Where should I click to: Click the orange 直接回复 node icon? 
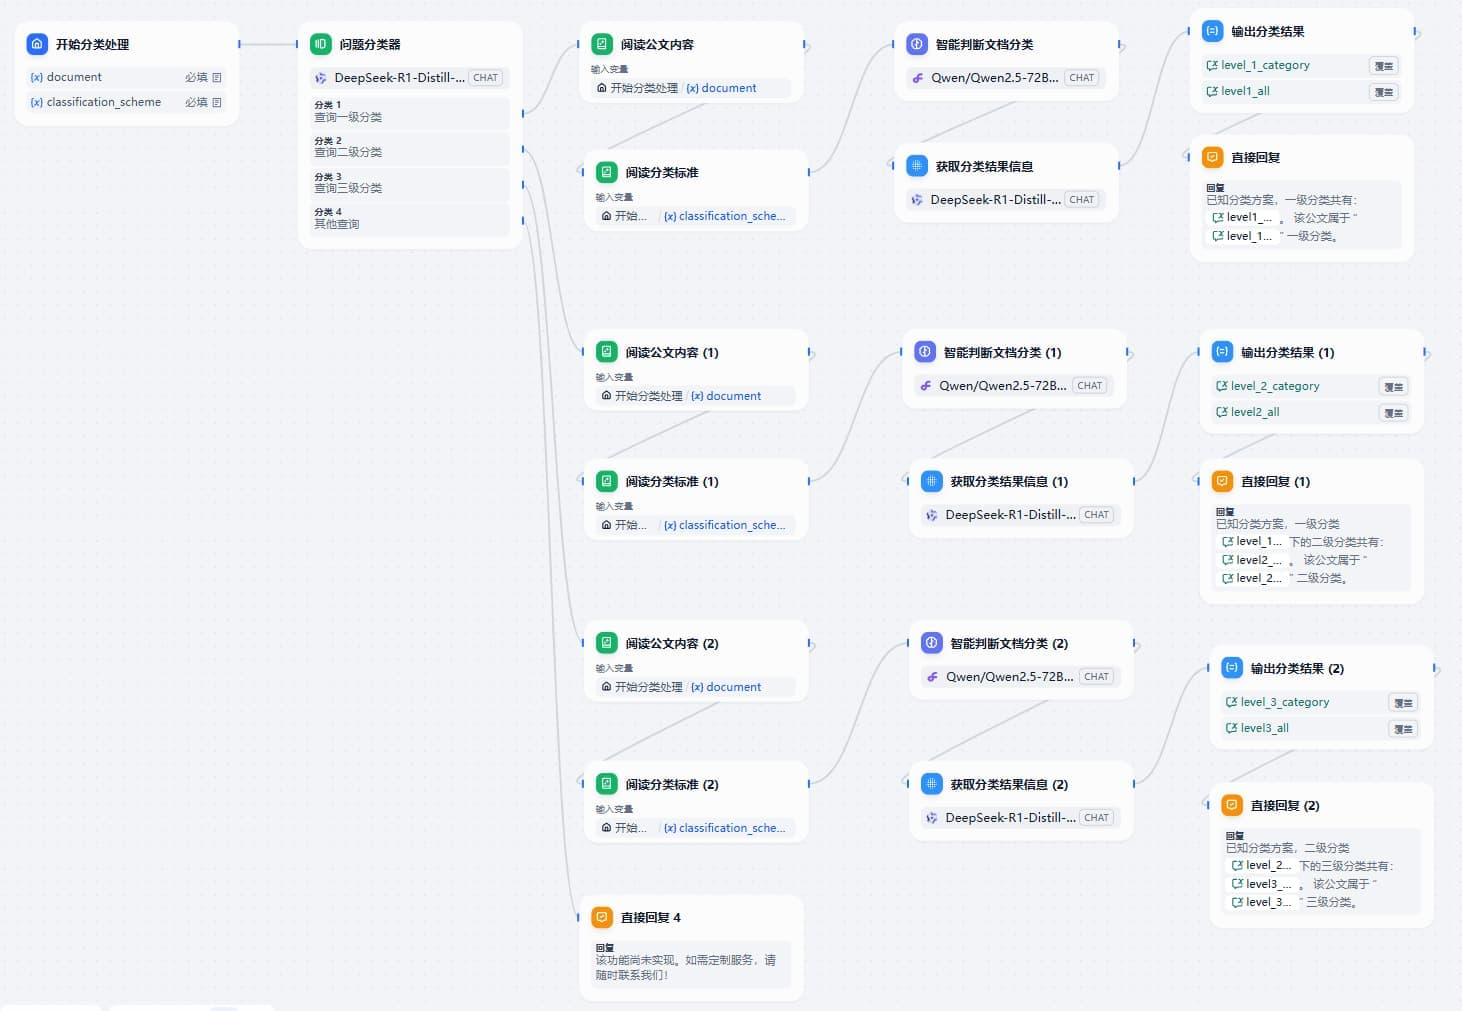1212,157
